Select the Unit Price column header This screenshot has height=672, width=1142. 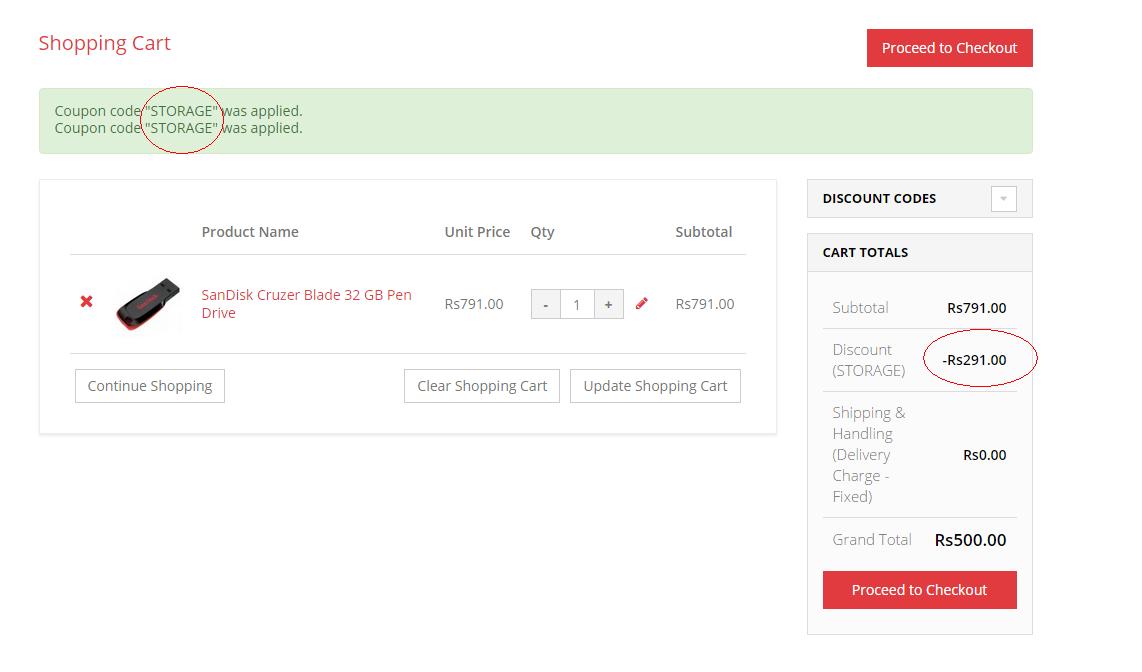click(x=477, y=232)
